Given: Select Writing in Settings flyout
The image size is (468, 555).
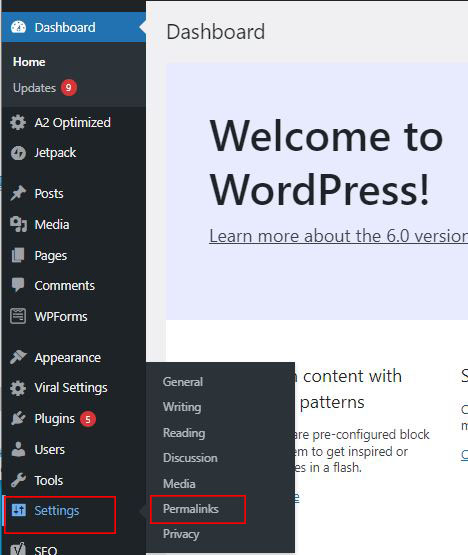Looking at the screenshot, I should tap(182, 407).
